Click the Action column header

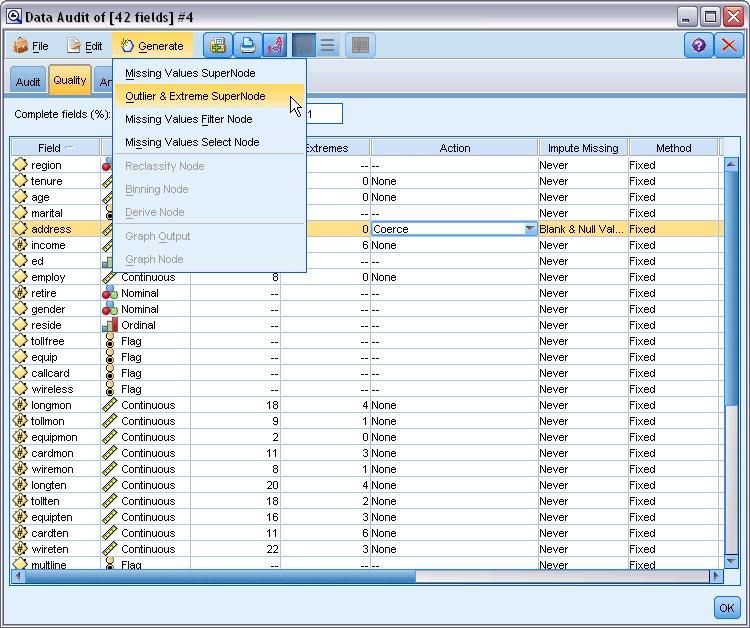click(x=454, y=148)
